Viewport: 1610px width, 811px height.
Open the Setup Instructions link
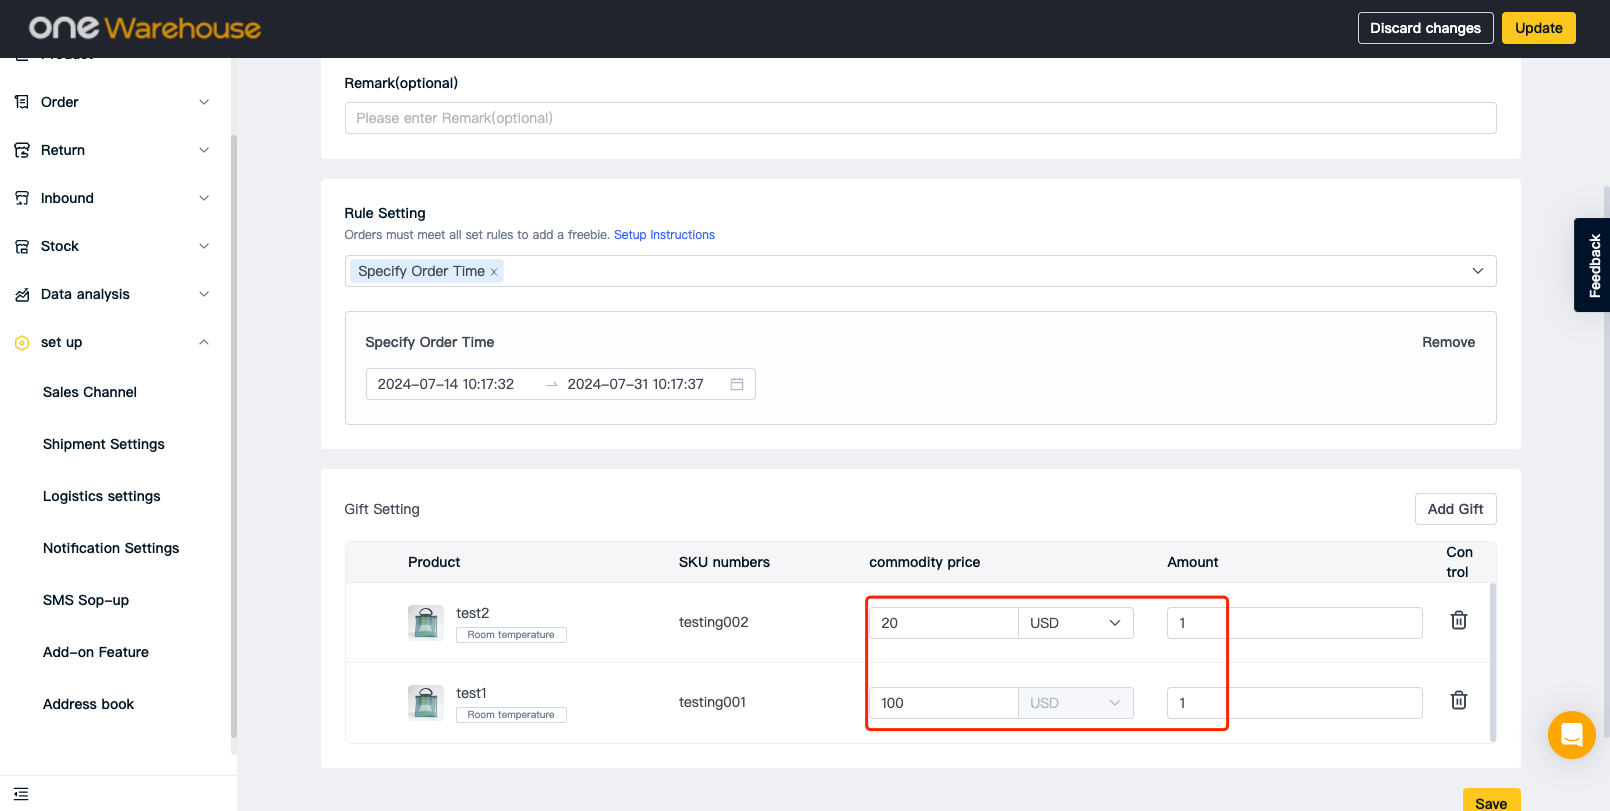click(x=664, y=235)
